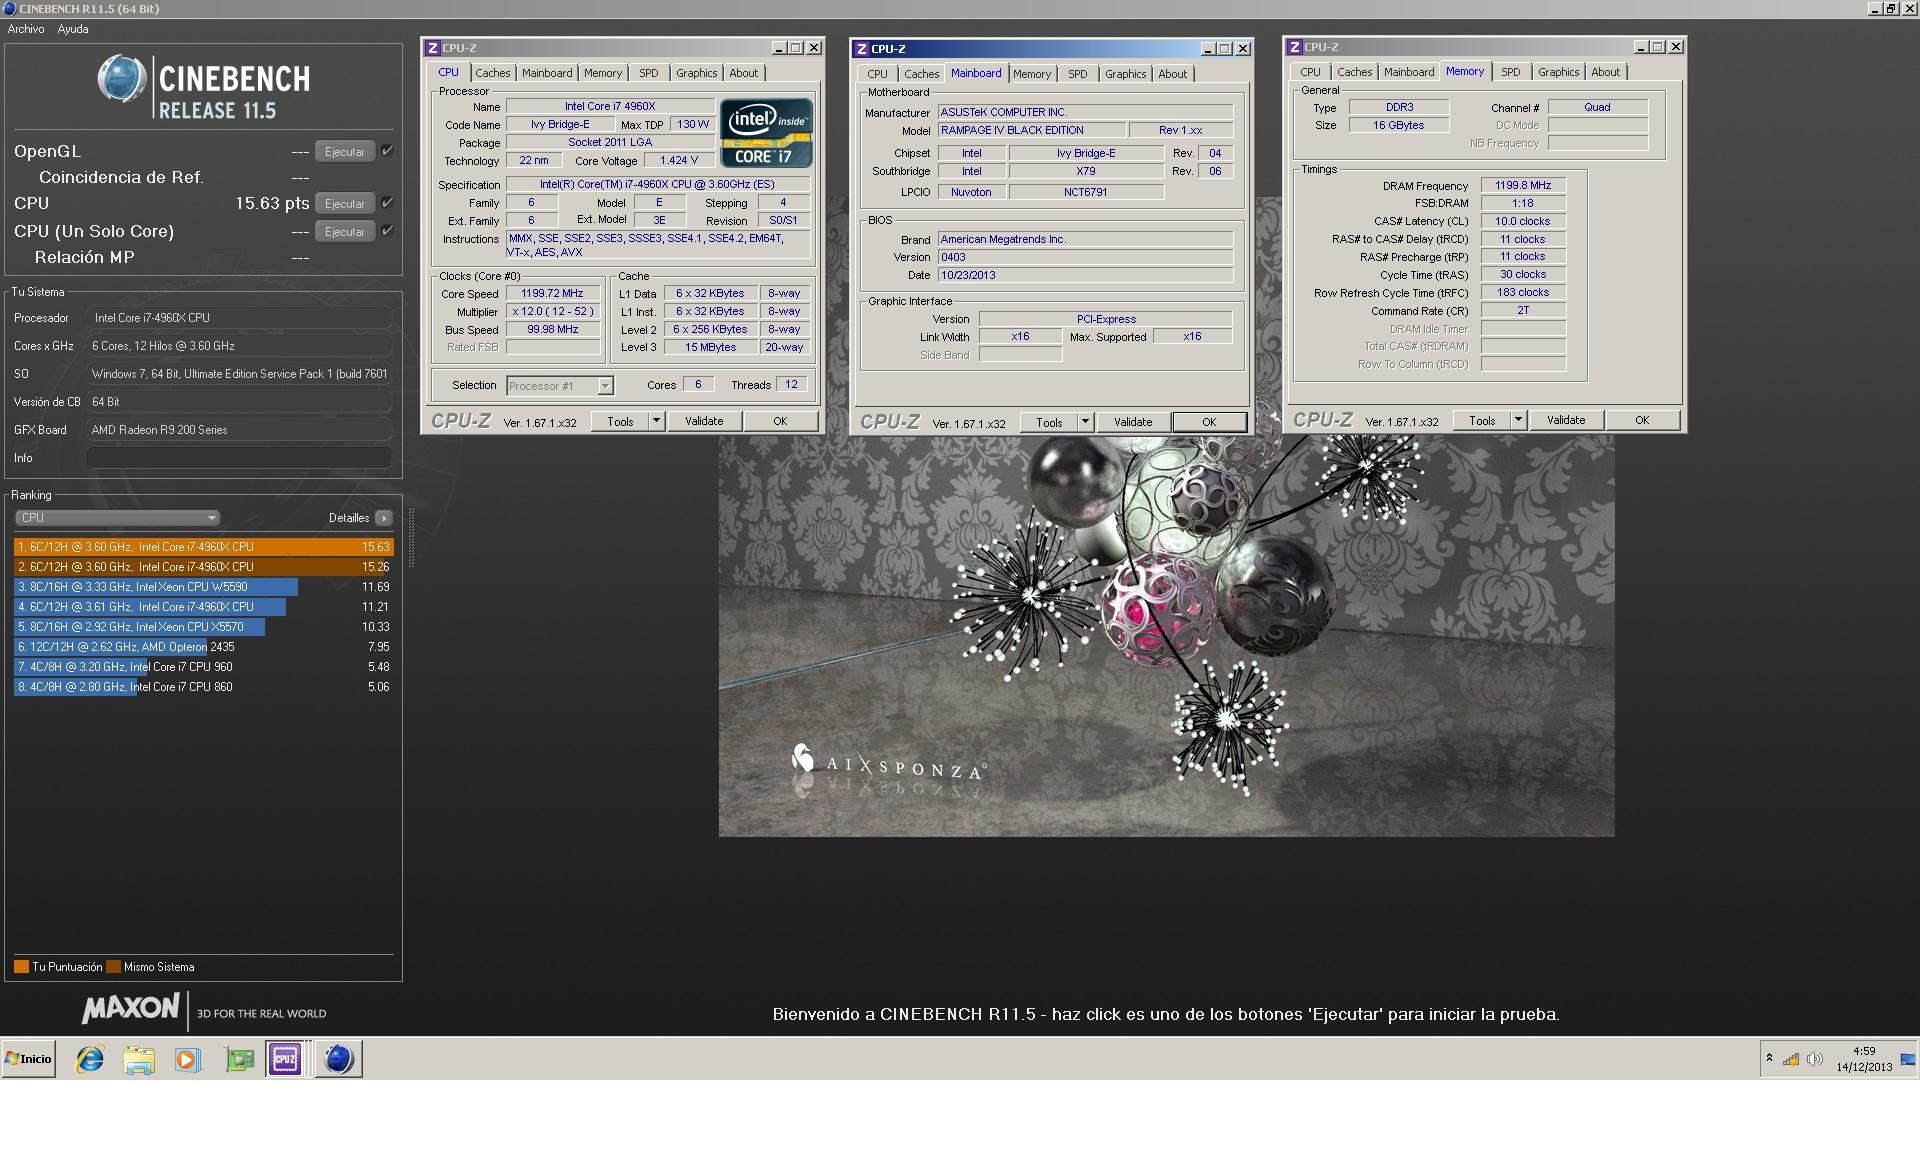Run the single core Ejecutar button

(x=345, y=232)
